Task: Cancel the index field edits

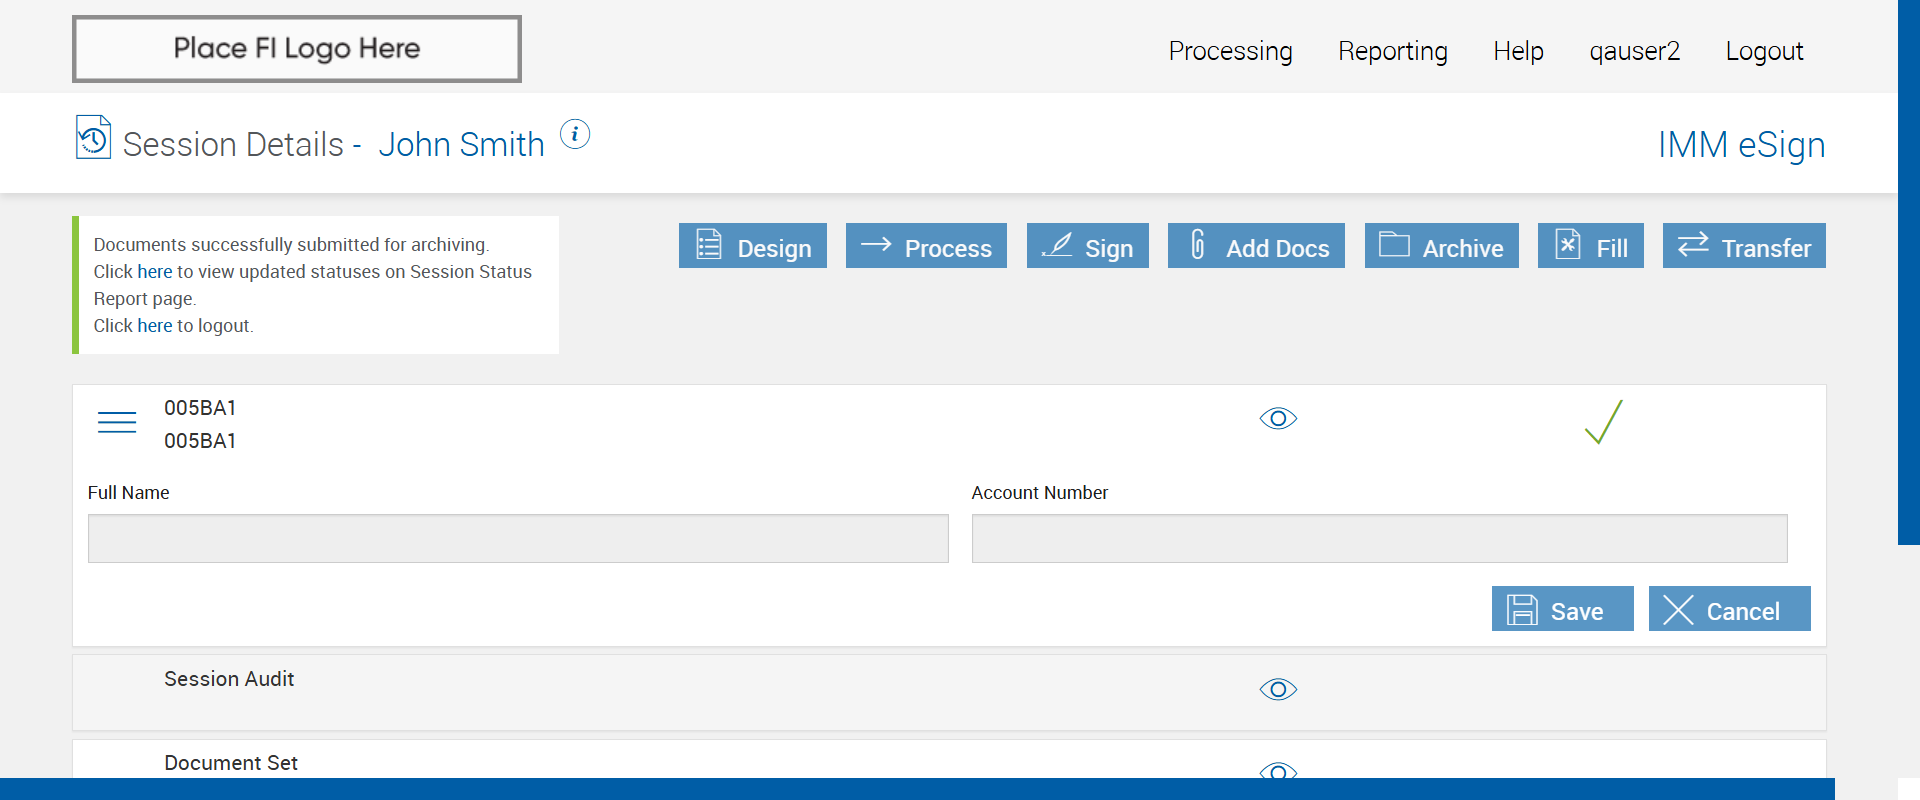Action: (x=1730, y=609)
